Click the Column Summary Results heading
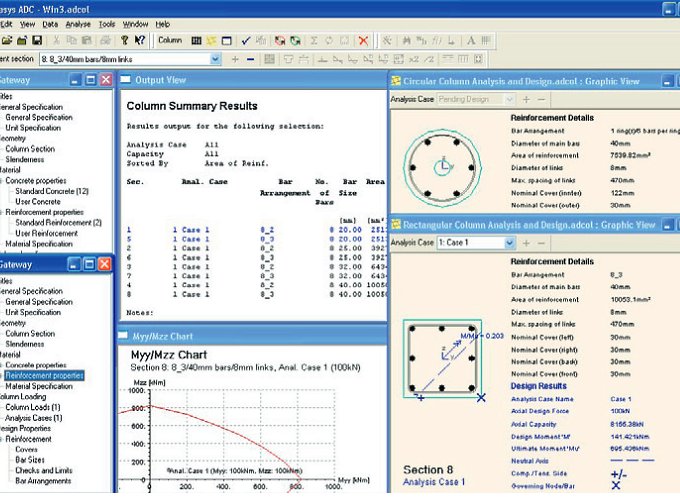The image size is (680, 498). click(192, 106)
